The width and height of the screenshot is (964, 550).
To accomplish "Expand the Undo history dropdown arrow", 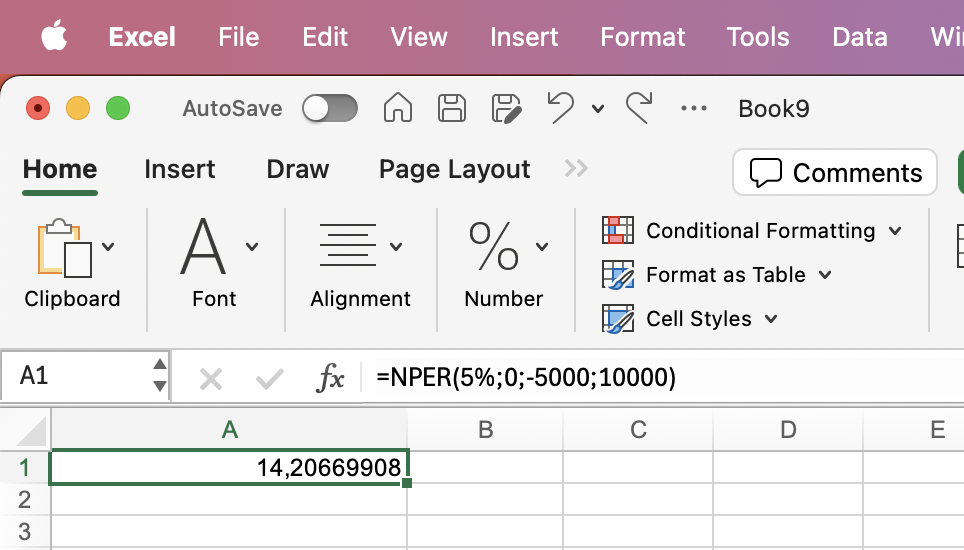I will click(598, 109).
